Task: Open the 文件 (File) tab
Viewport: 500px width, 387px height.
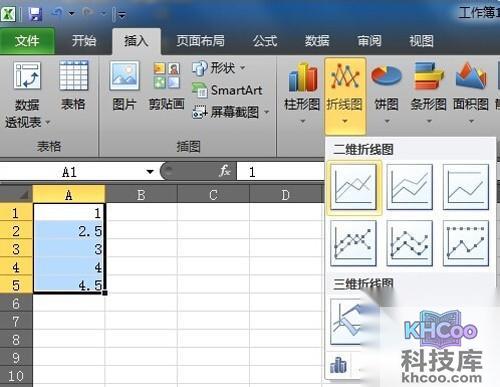Action: coord(27,41)
